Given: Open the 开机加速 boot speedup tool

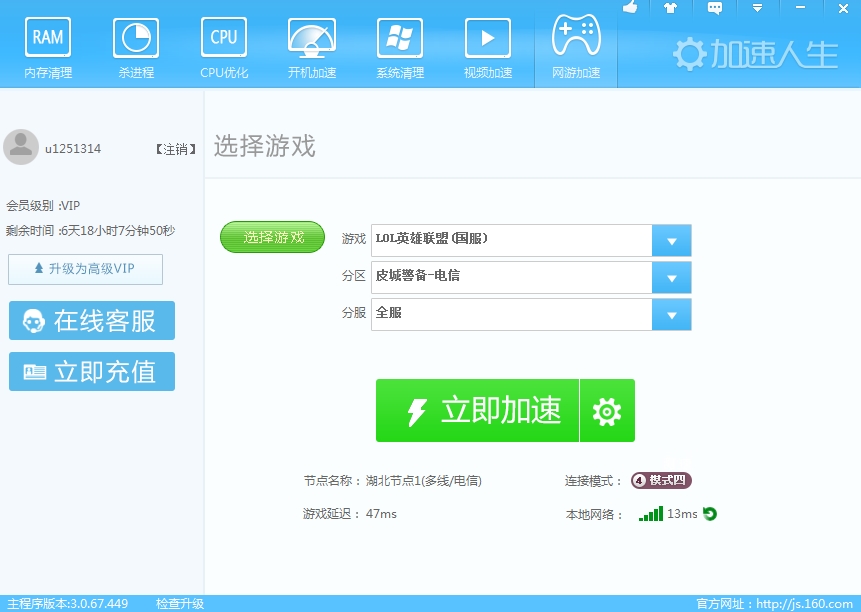Looking at the screenshot, I should 311,45.
